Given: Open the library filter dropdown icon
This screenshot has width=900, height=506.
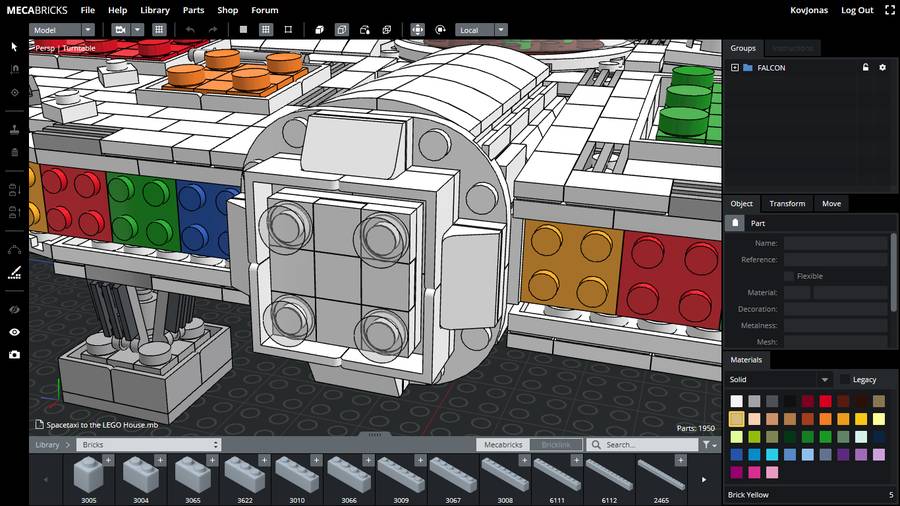Looking at the screenshot, I should click(x=710, y=445).
